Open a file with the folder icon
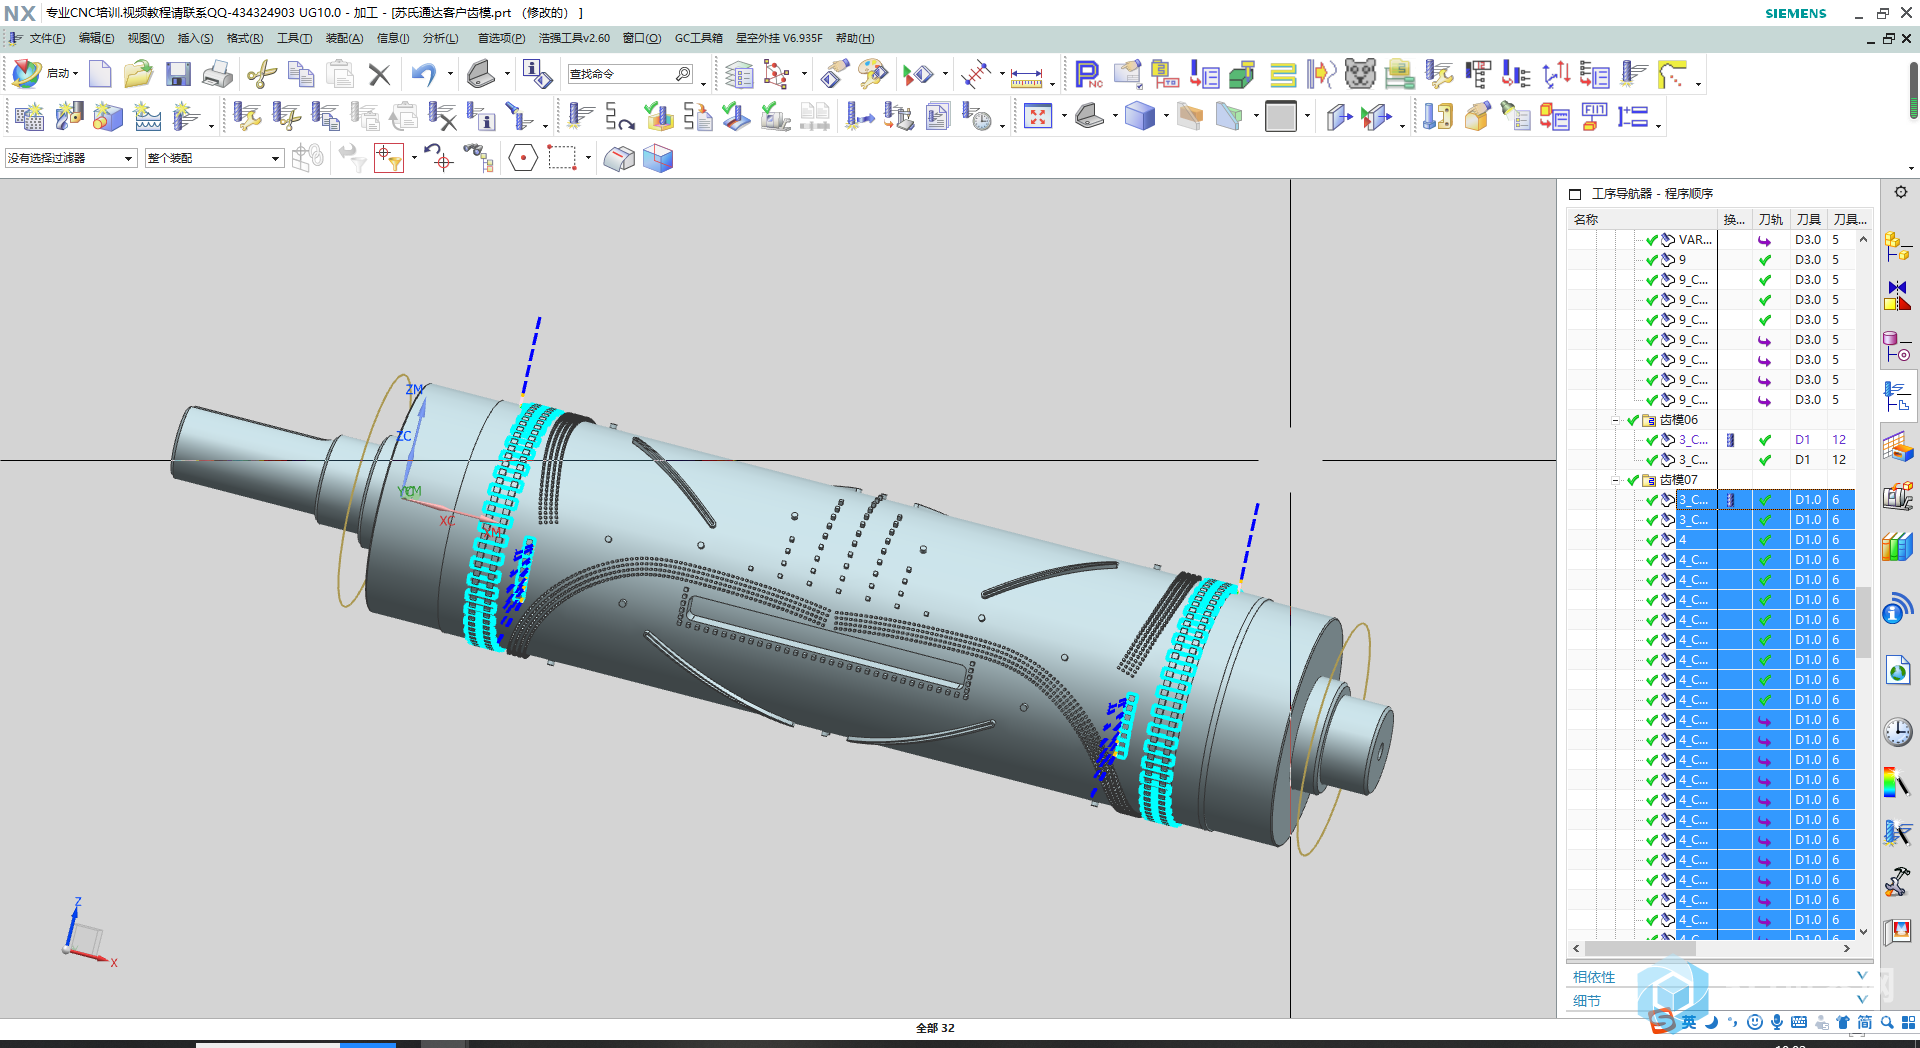Image resolution: width=1920 pixels, height=1048 pixels. pos(138,74)
